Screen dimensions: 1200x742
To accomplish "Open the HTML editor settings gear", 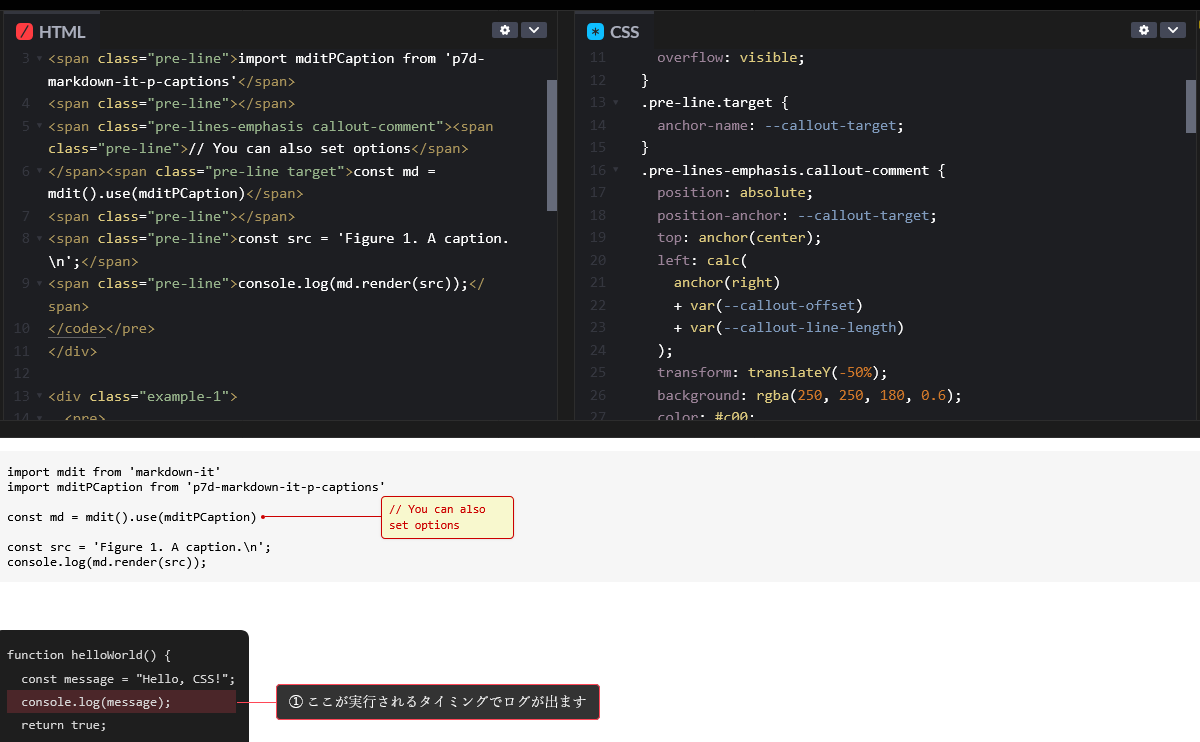I will 505,30.
